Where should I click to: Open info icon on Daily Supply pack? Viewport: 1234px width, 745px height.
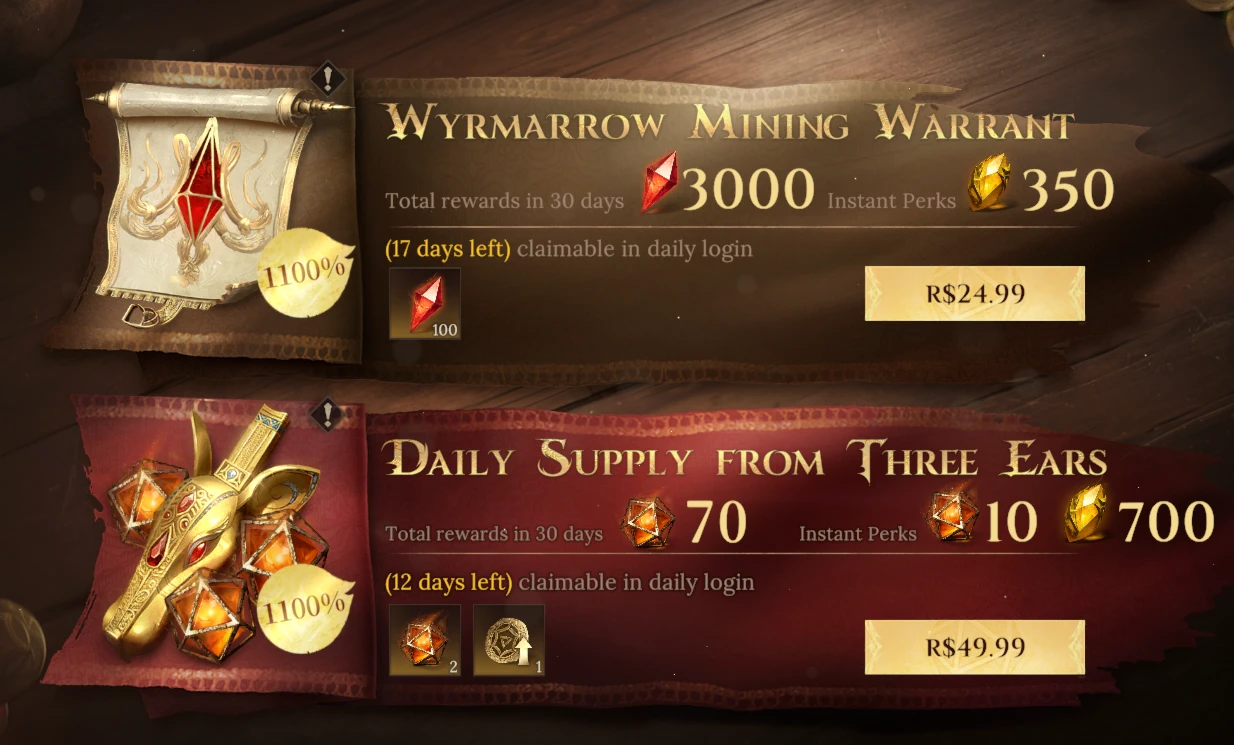(x=327, y=414)
